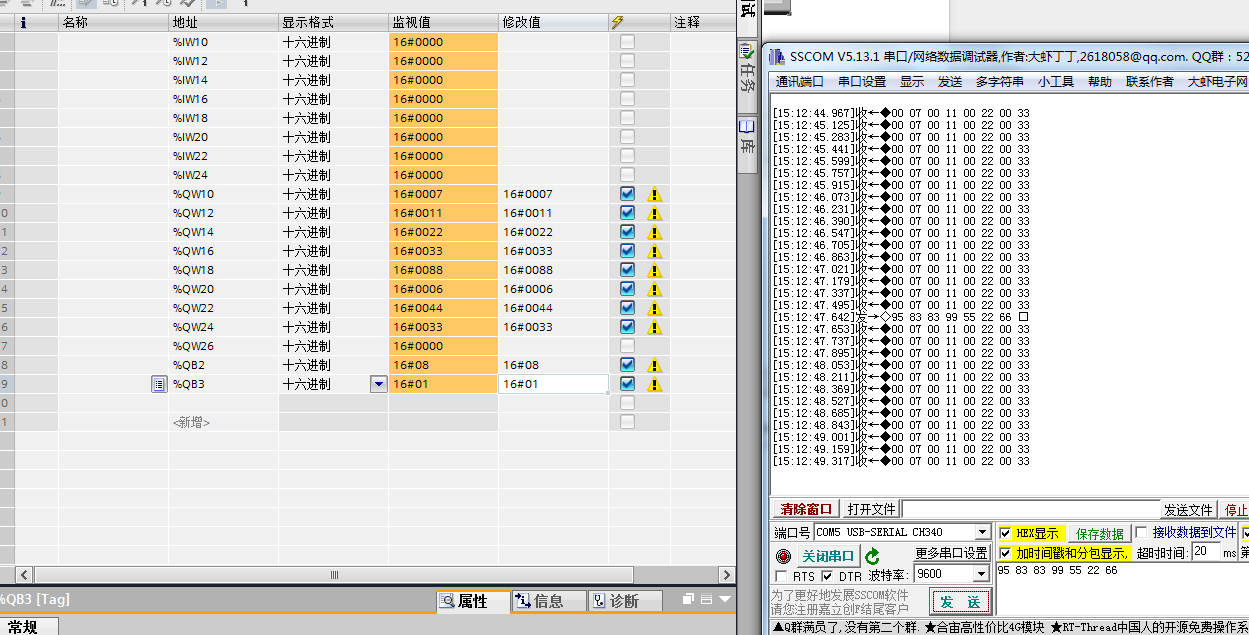
Task: Click the info column header icon
Action: point(23,22)
